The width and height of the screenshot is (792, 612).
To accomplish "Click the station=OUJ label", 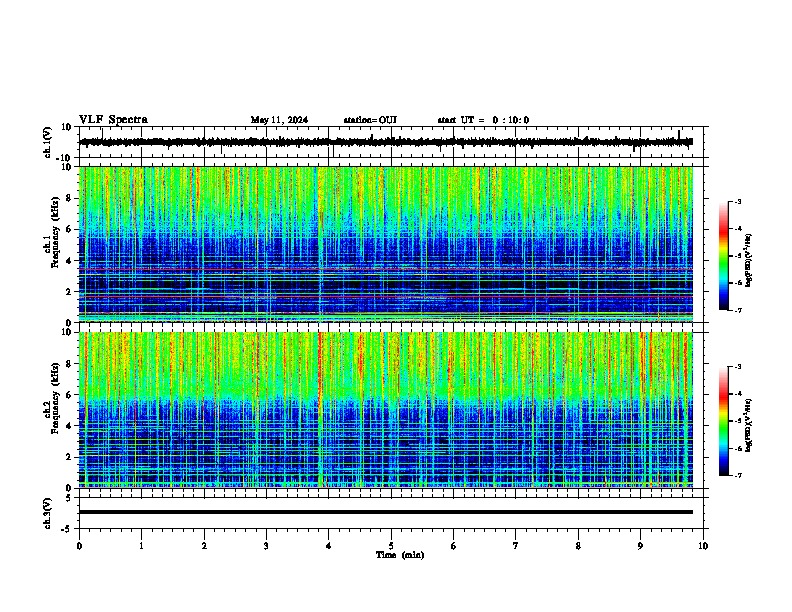I will click(370, 120).
